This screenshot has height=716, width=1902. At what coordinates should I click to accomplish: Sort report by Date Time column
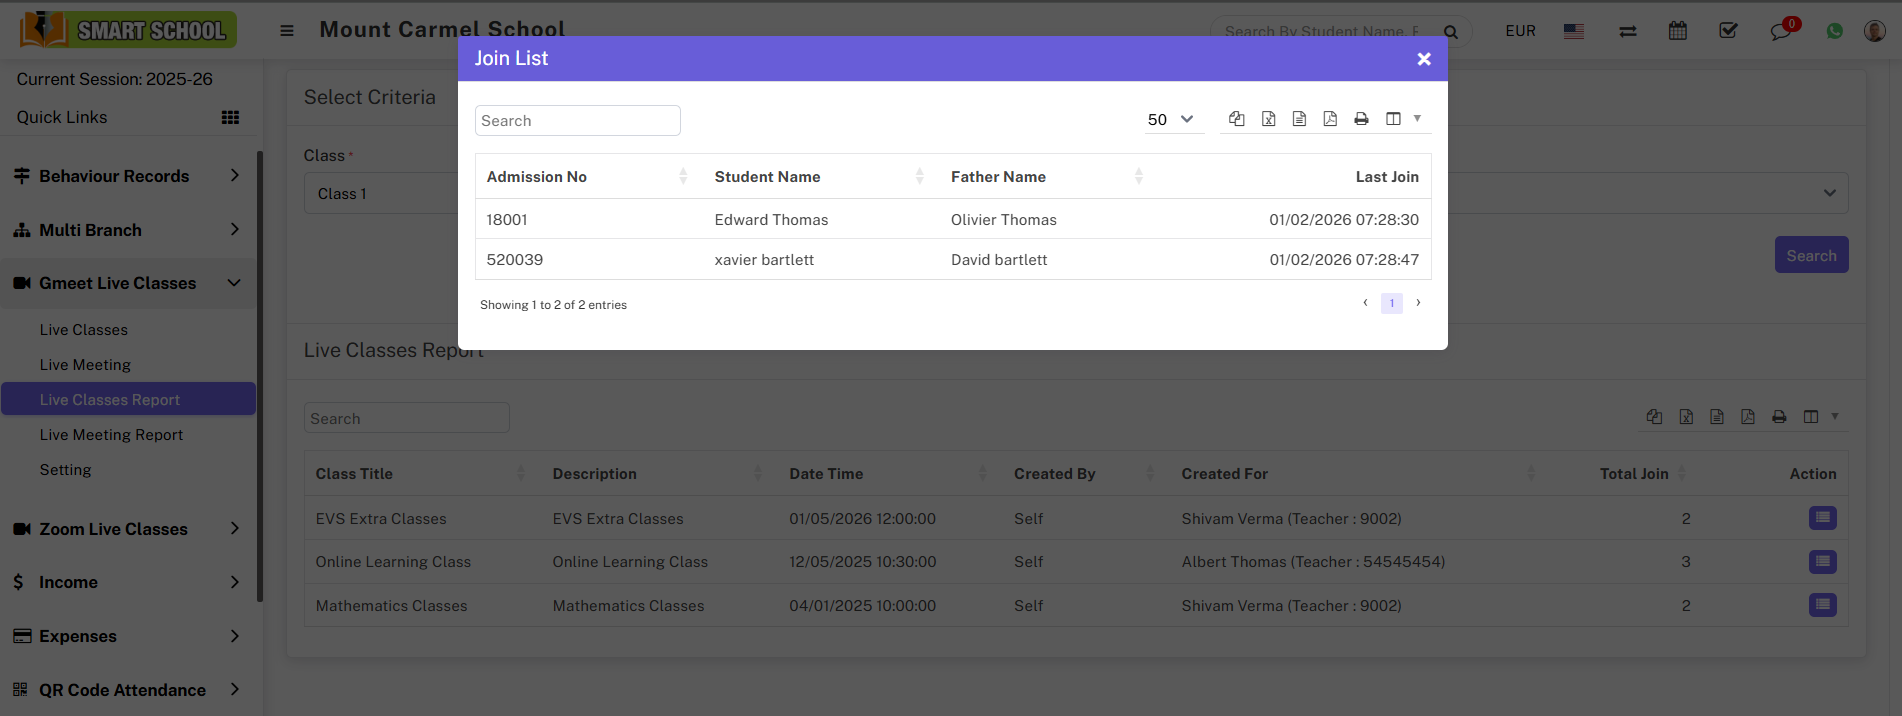pyautogui.click(x=888, y=474)
